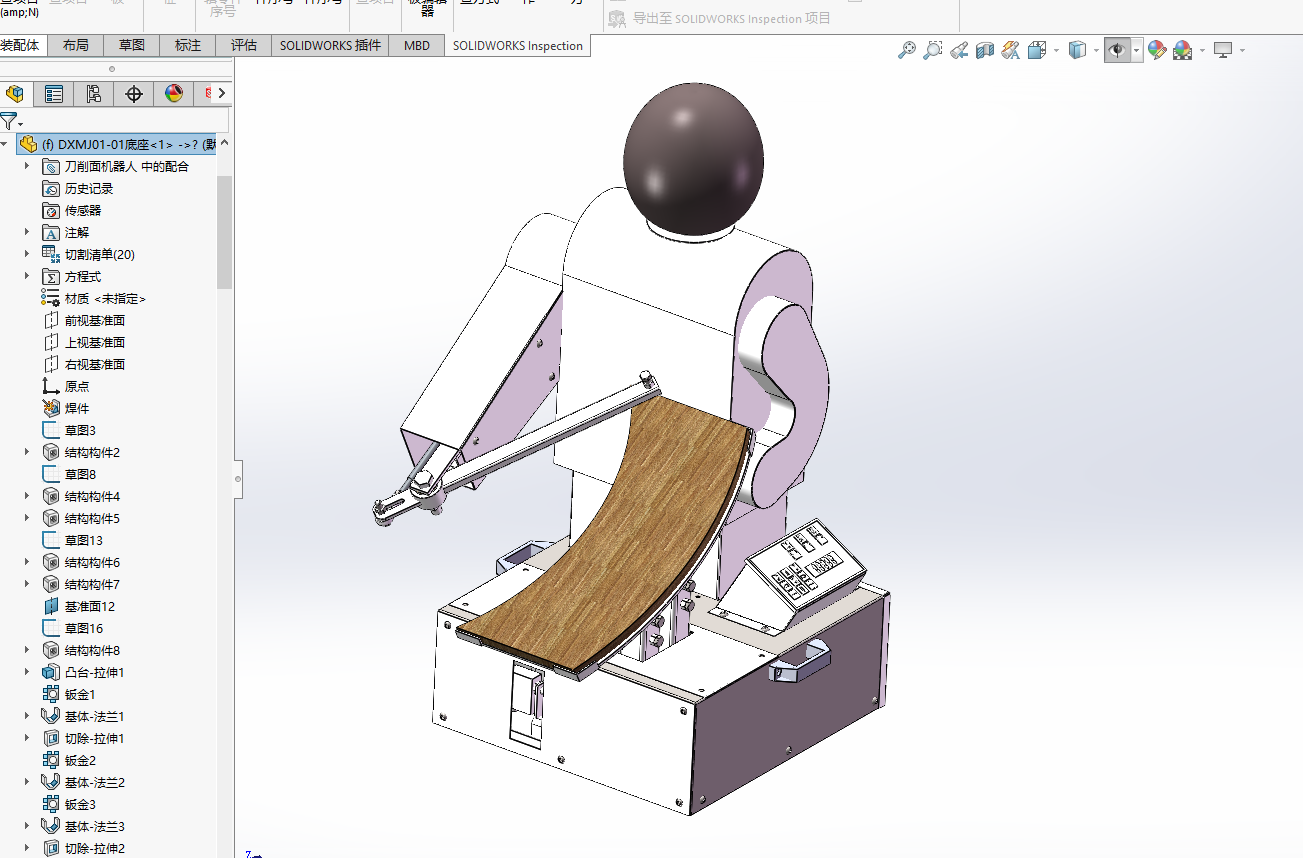The width and height of the screenshot is (1303, 858).
Task: Expand the 刀削面机器人 中的配合 folder
Action: click(27, 166)
